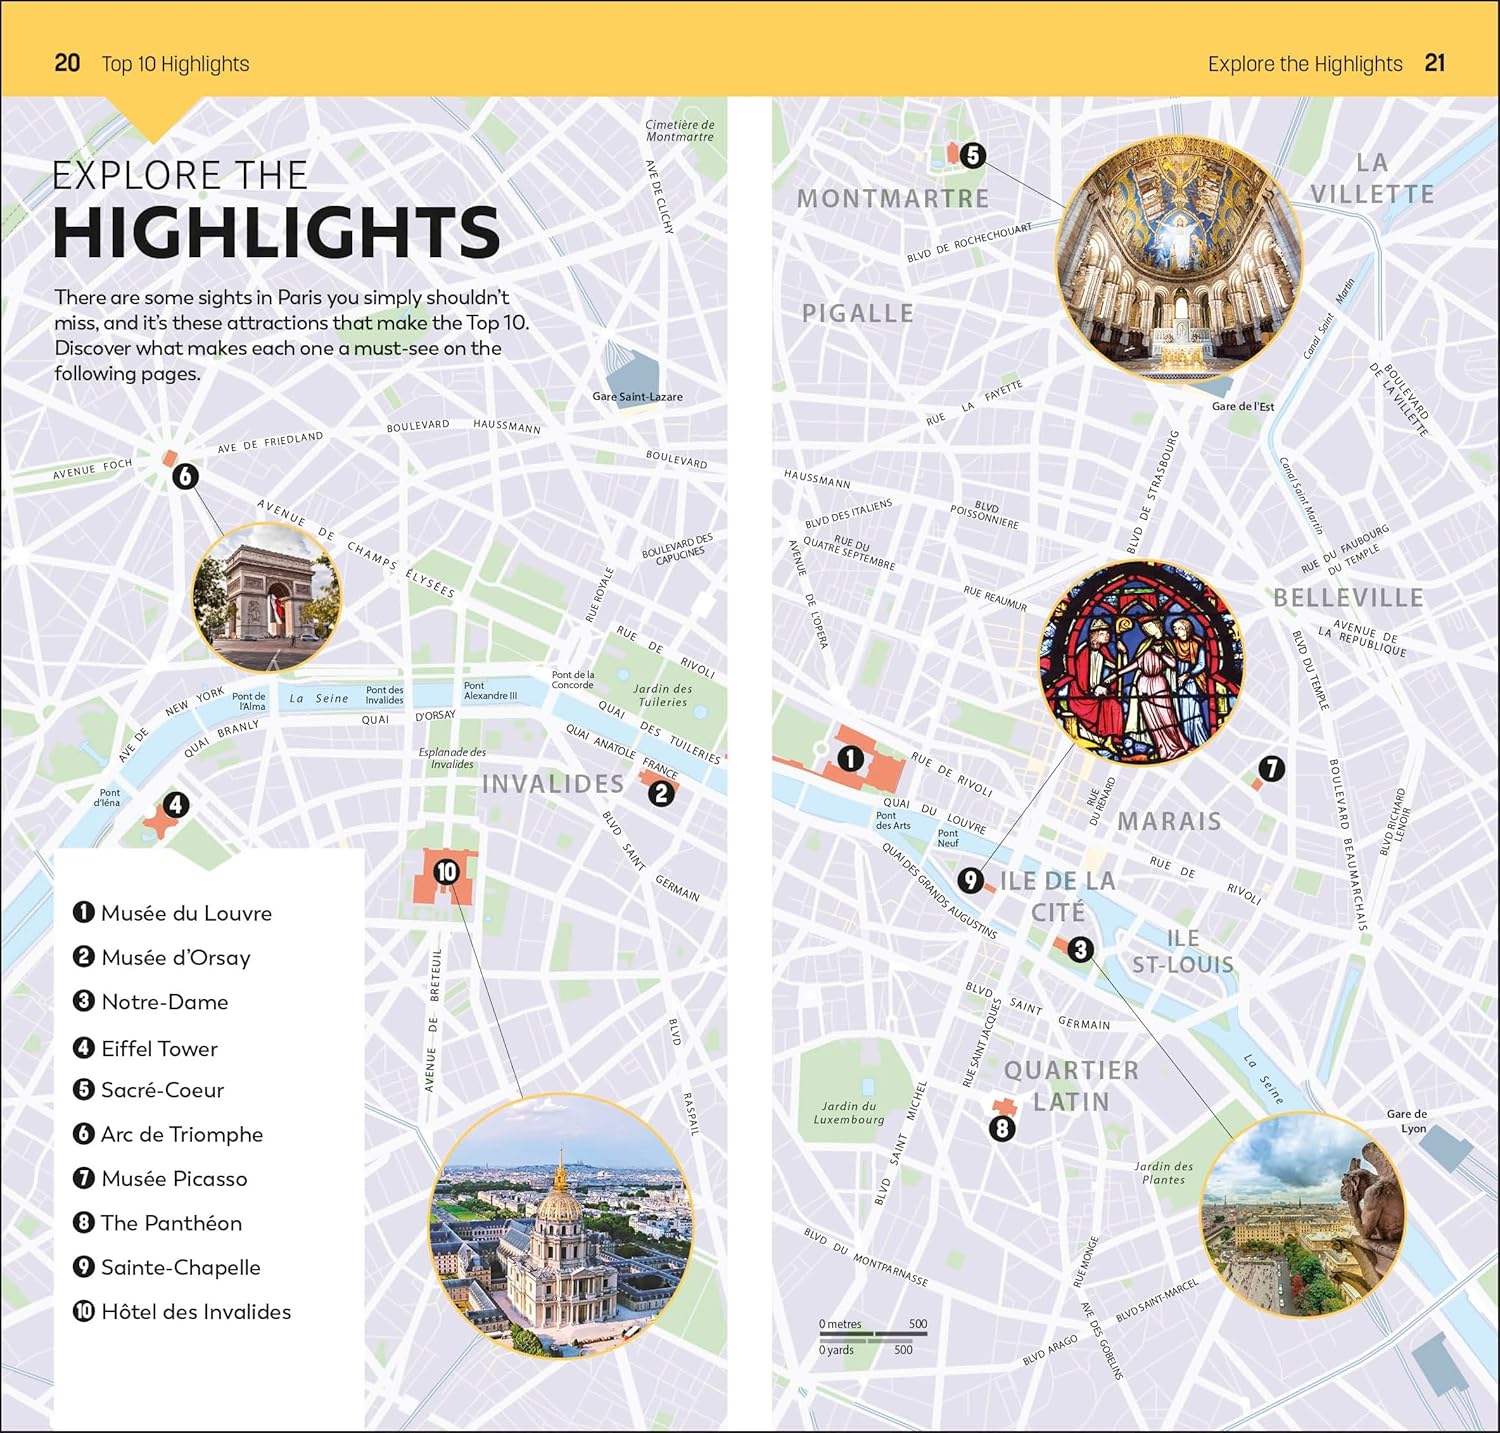Click map marker 5 in Montmartre
The image size is (1500, 1433).
click(972, 155)
